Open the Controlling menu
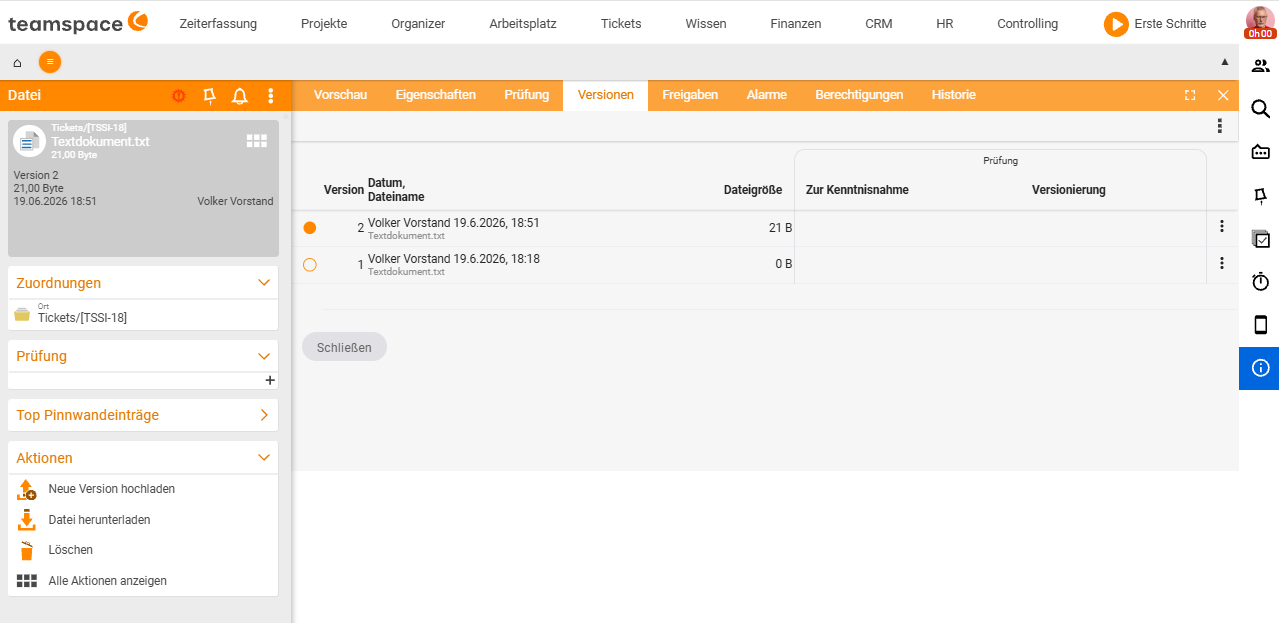Image resolution: width=1279 pixels, height=623 pixels. tap(1027, 24)
